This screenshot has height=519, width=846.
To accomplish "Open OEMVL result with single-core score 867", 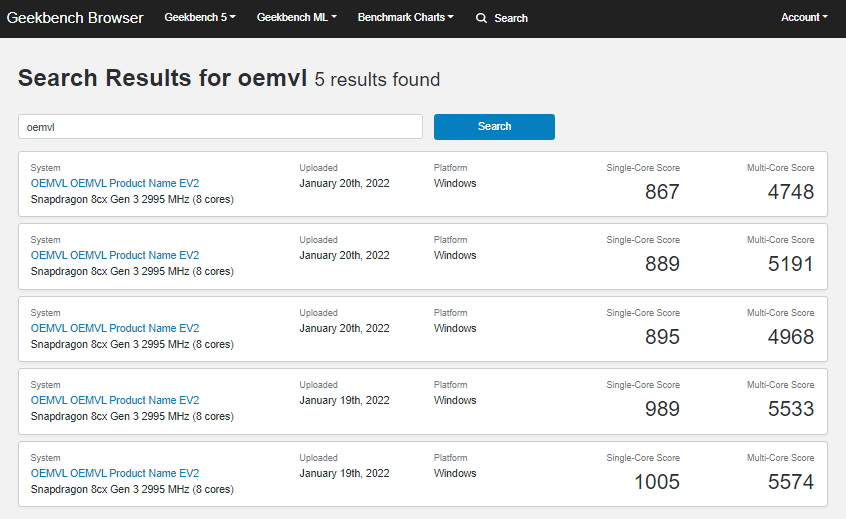I will pyautogui.click(x=114, y=183).
